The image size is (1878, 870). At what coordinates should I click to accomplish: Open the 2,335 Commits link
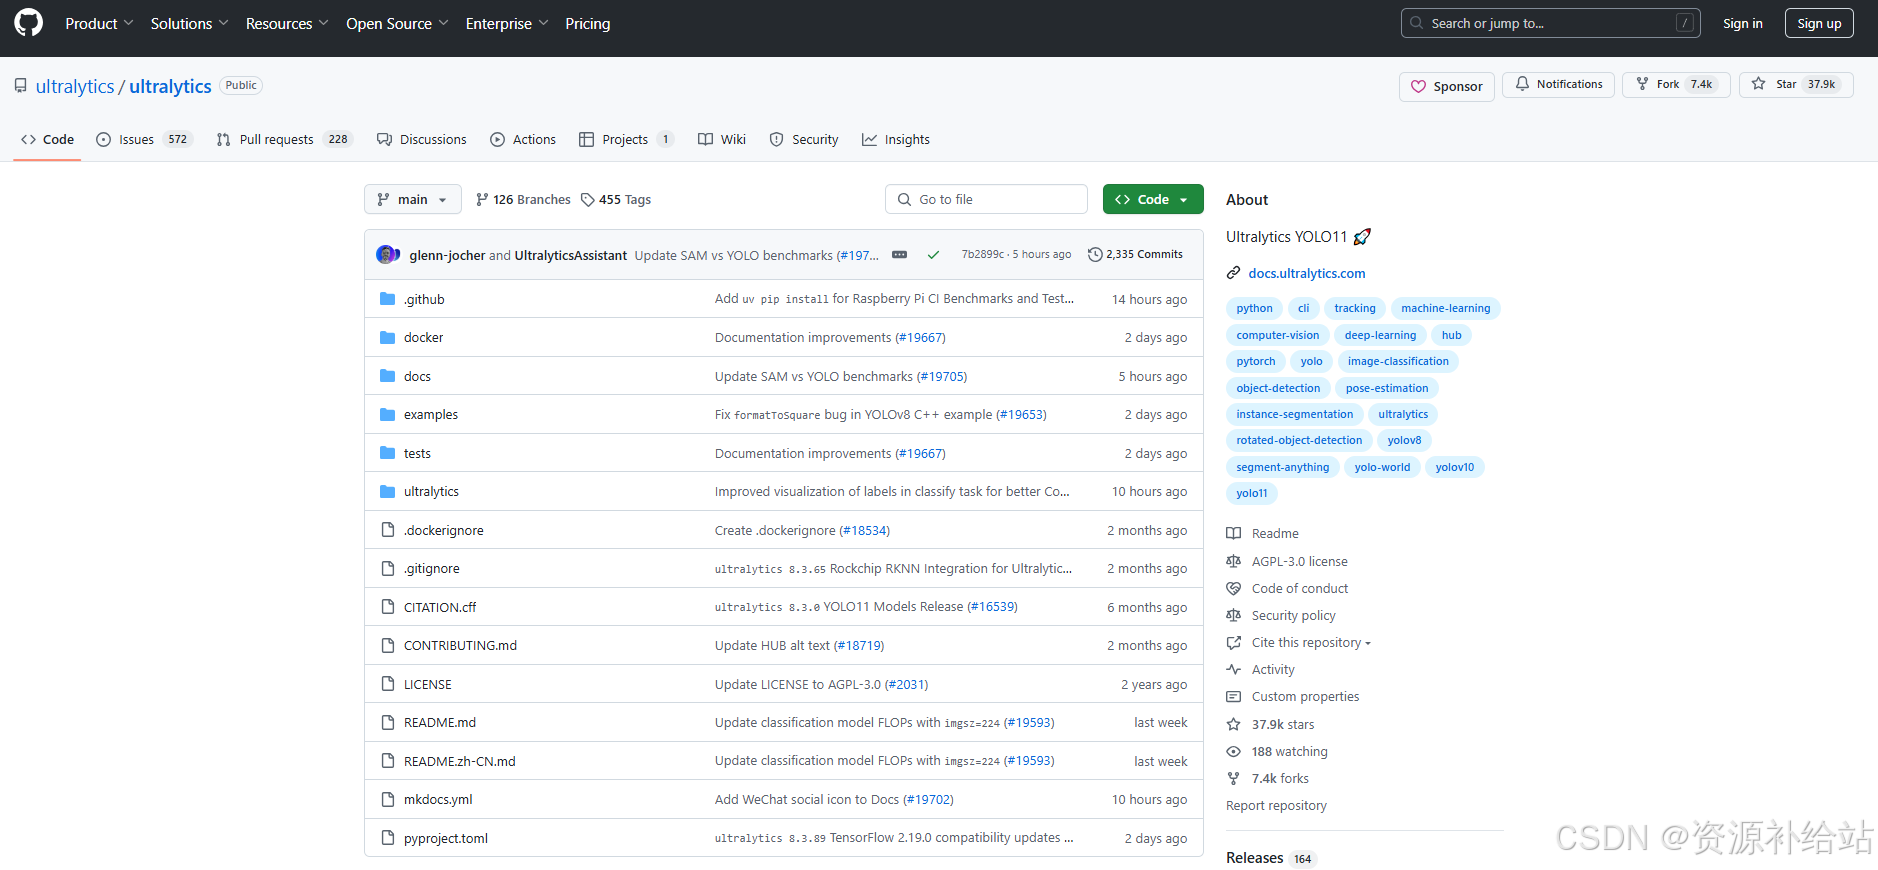(x=1136, y=255)
